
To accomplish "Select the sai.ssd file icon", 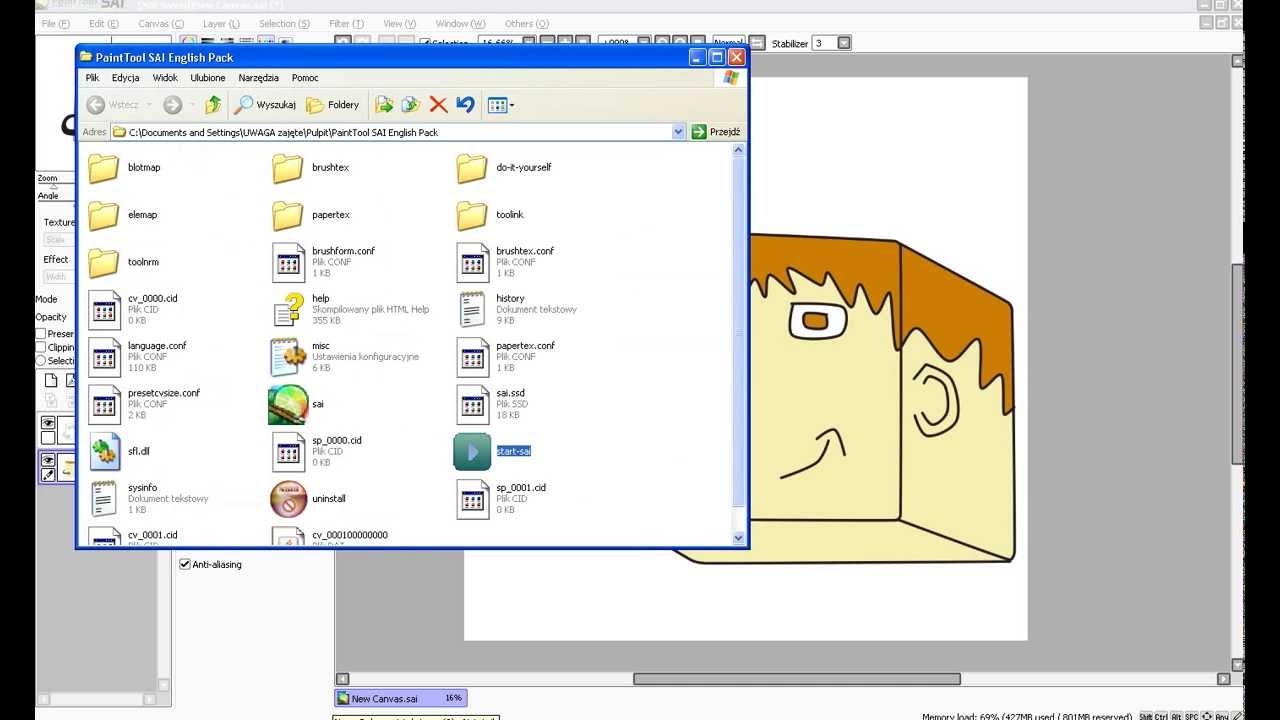I will tap(472, 404).
